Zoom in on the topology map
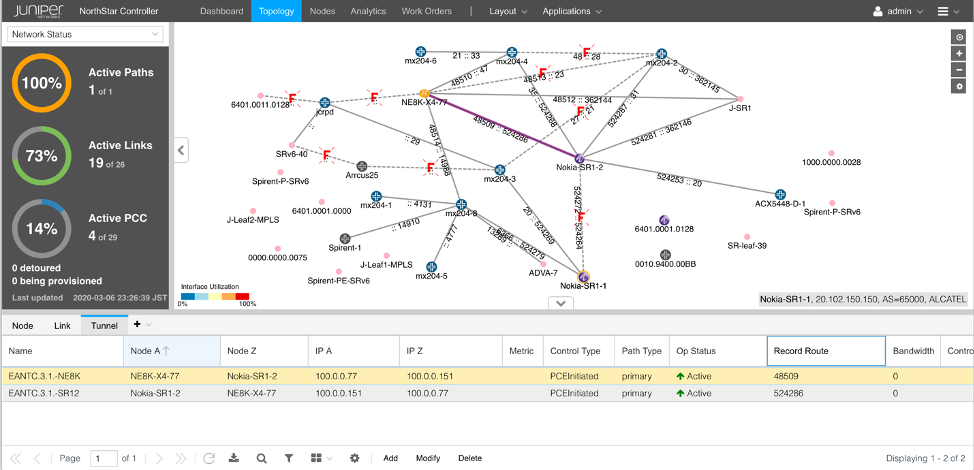 click(x=959, y=54)
